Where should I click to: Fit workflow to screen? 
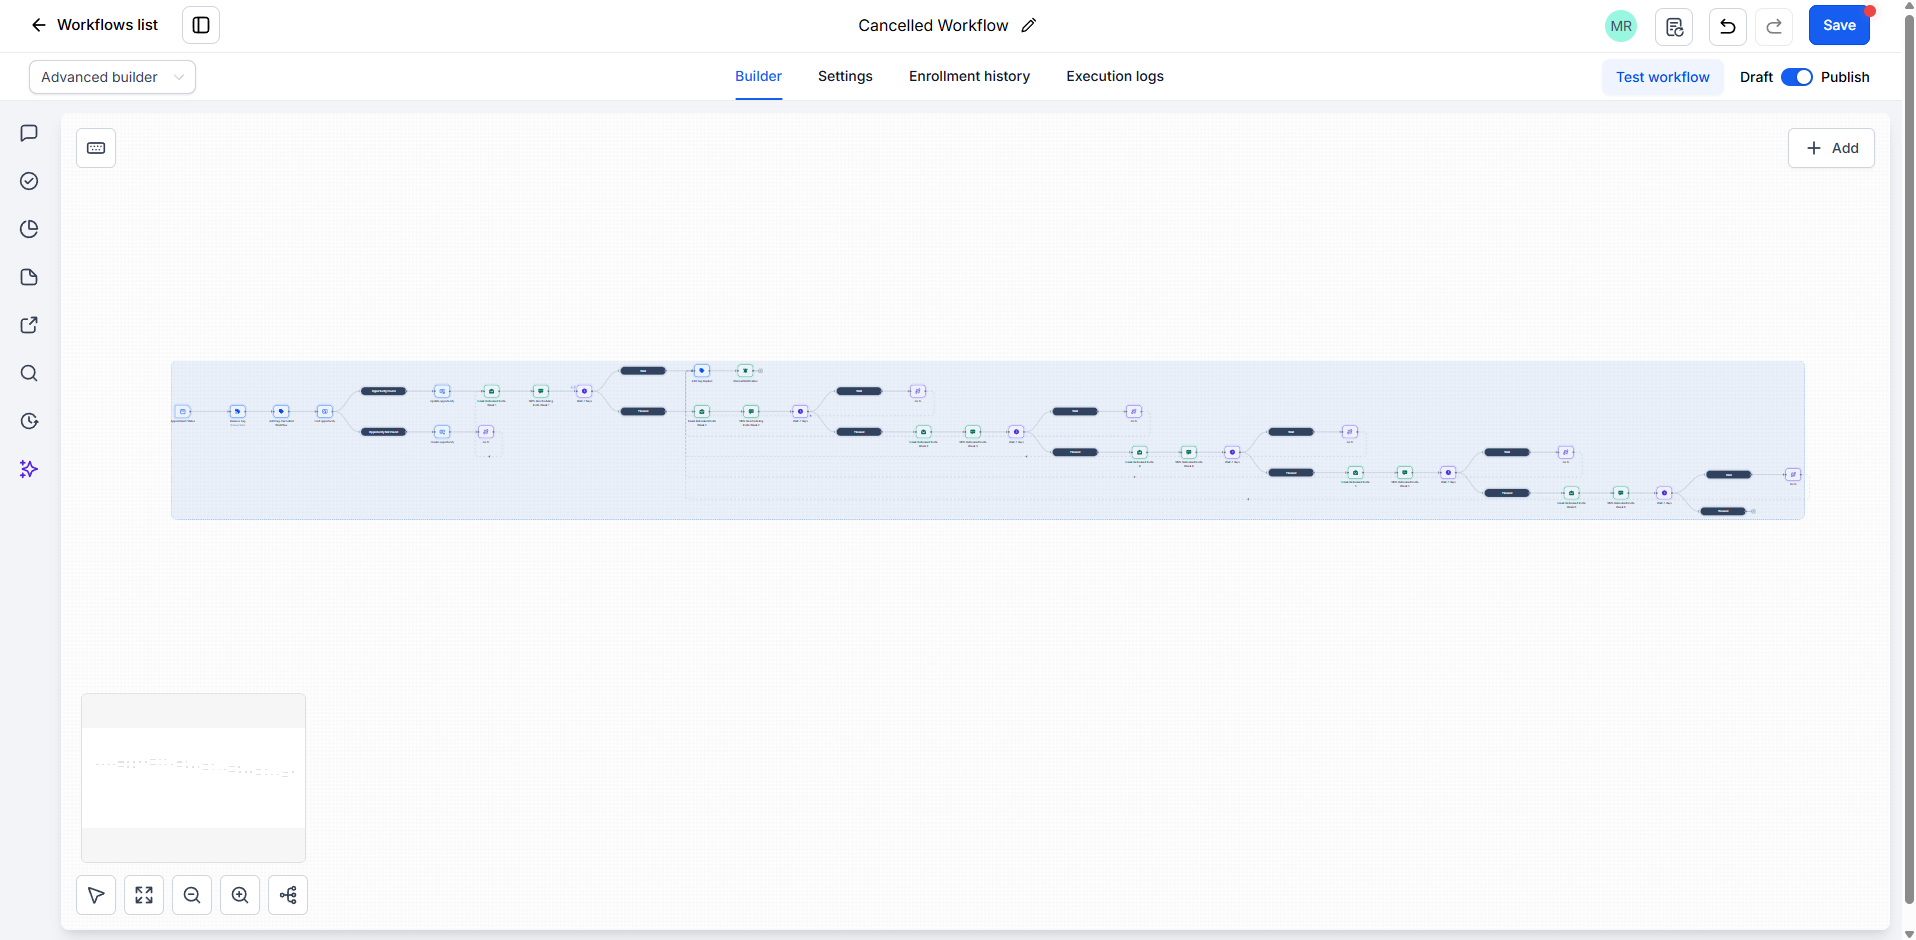coord(144,895)
